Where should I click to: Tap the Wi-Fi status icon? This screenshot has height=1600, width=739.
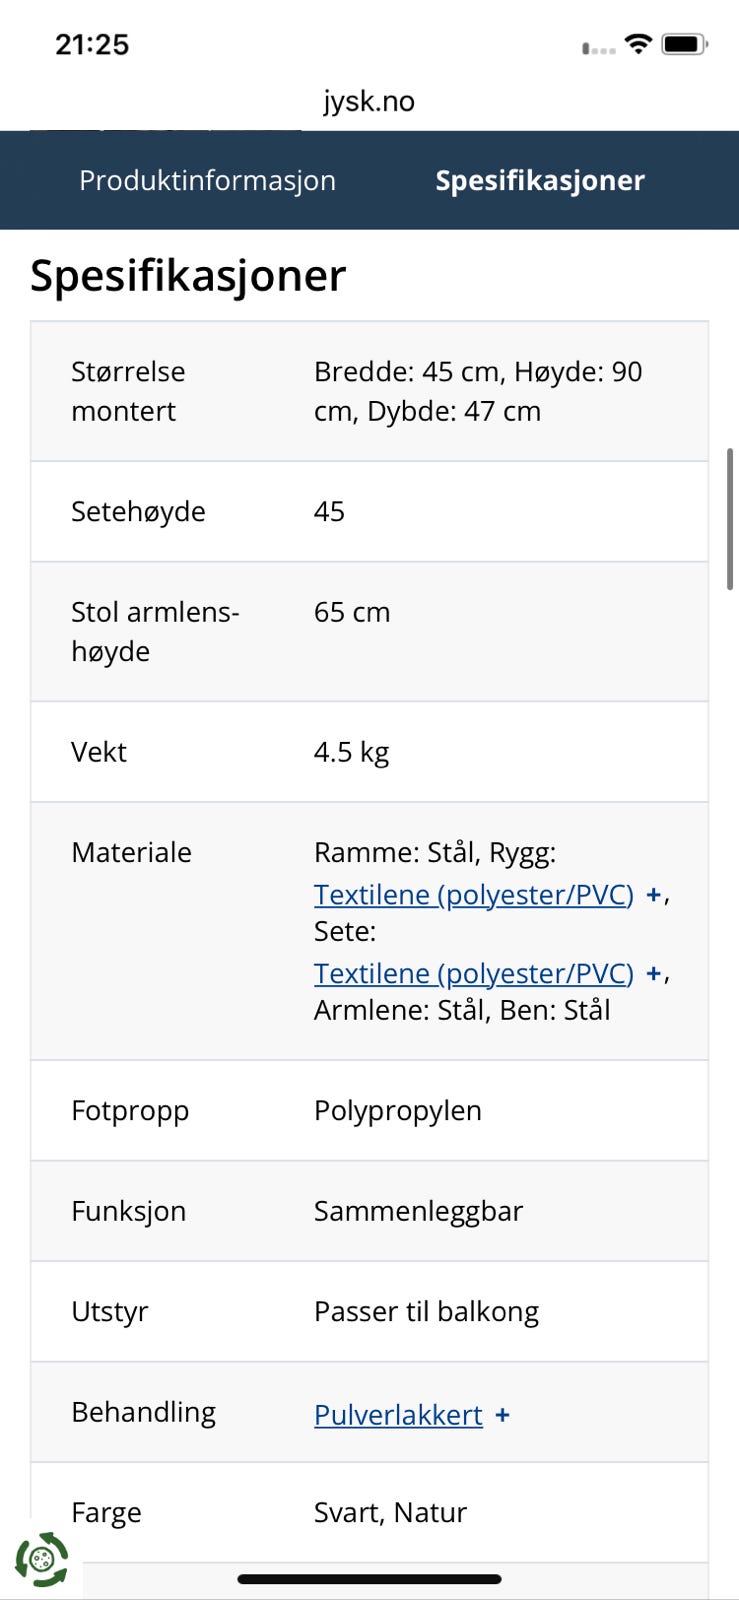pyautogui.click(x=637, y=44)
